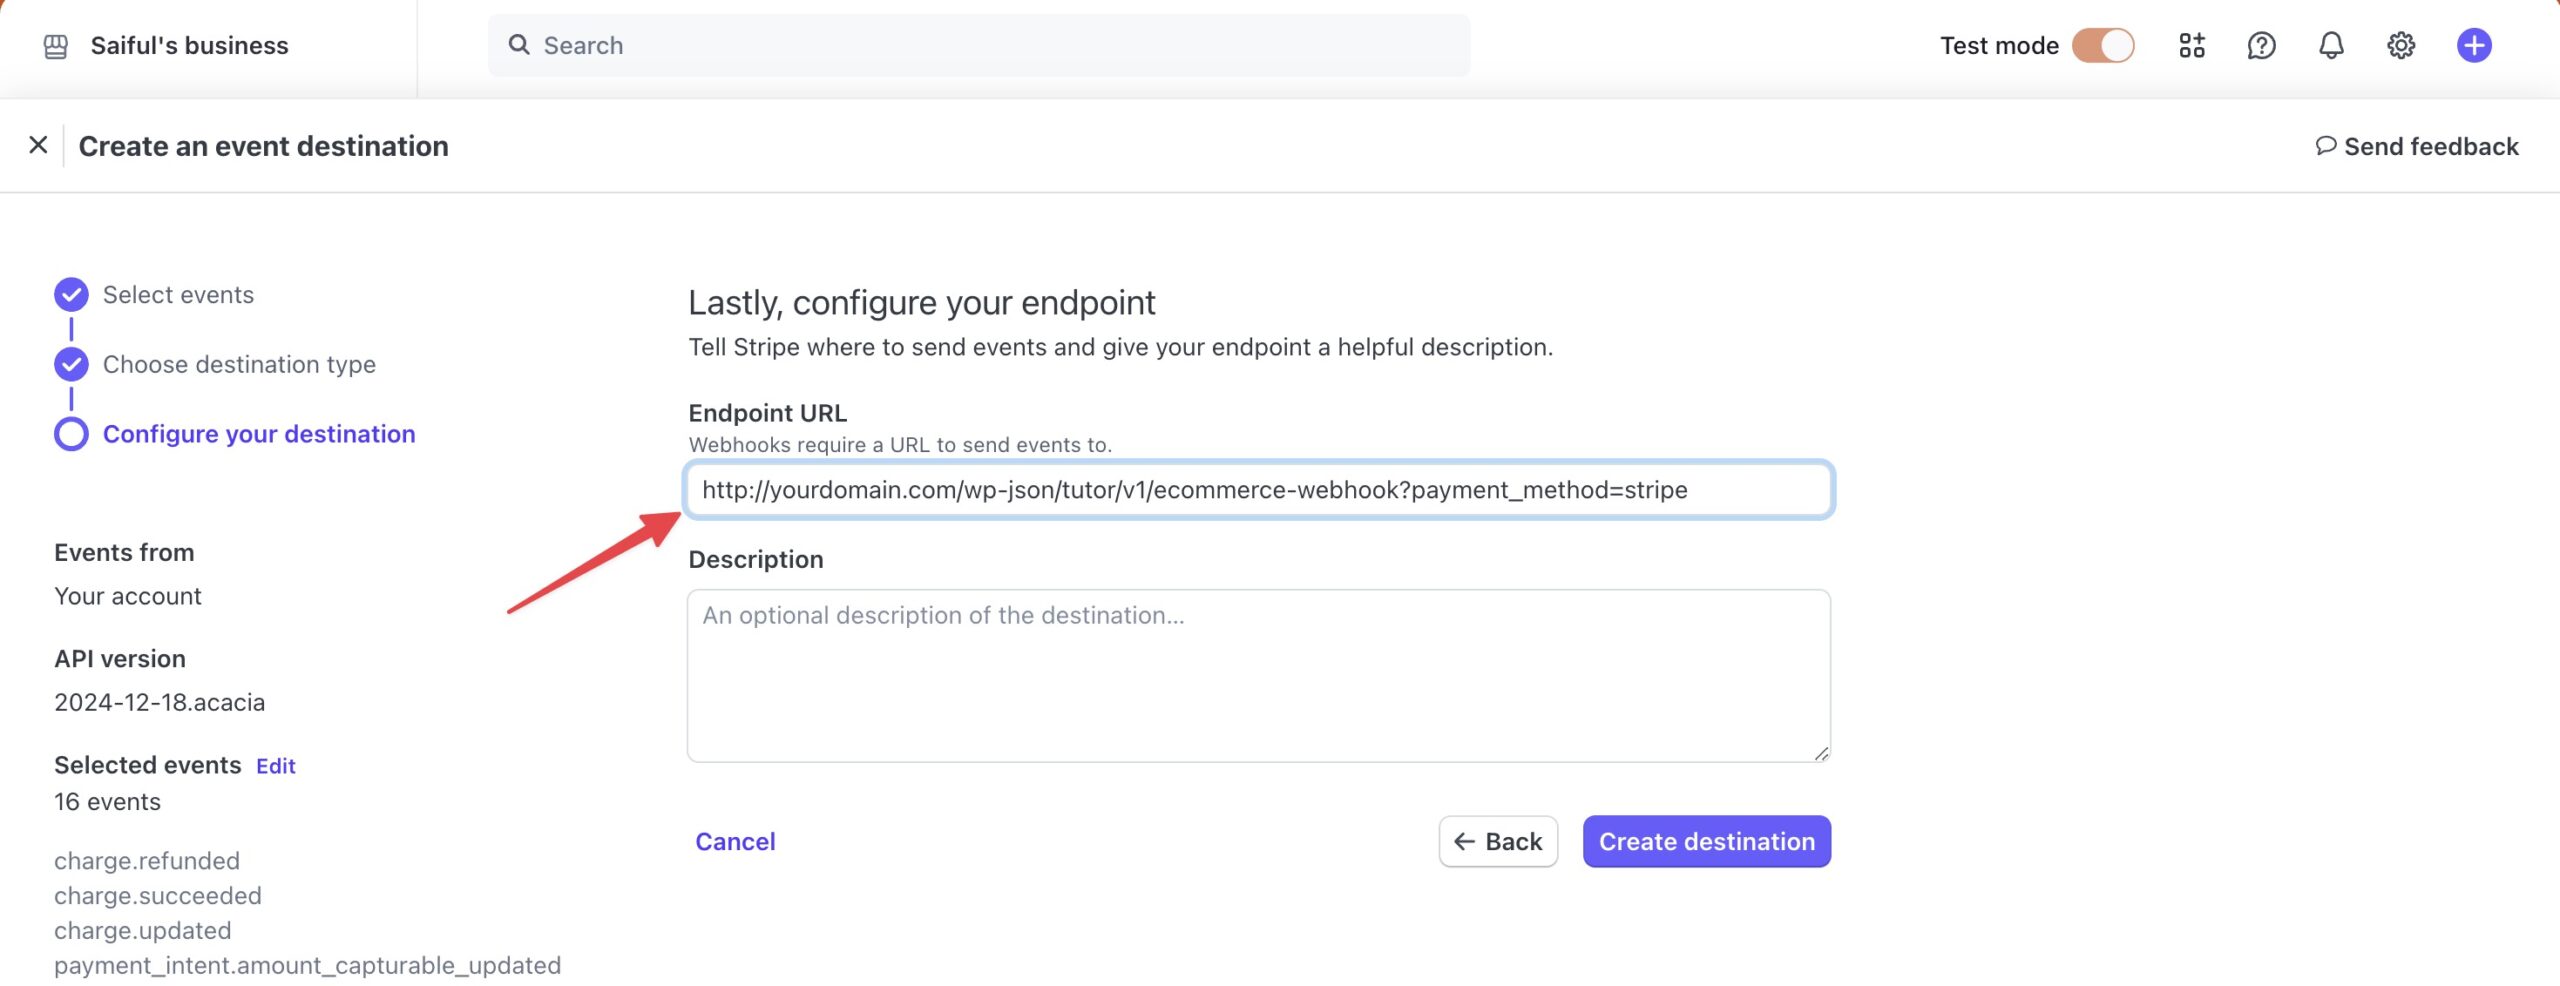Click Send feedback link

[2431, 147]
